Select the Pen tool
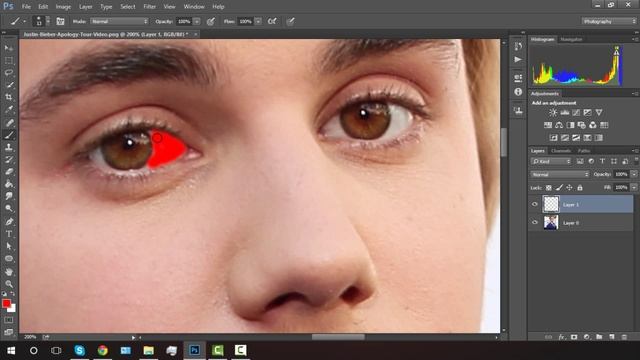The image size is (640, 360). tap(9, 222)
